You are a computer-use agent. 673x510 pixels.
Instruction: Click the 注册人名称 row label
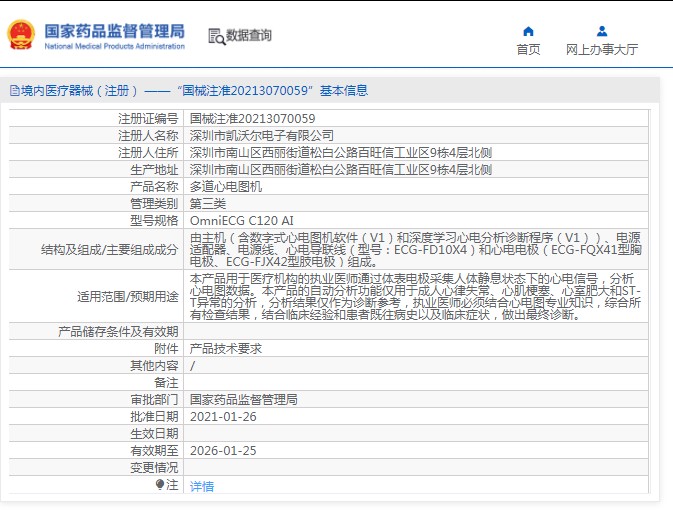[148, 136]
